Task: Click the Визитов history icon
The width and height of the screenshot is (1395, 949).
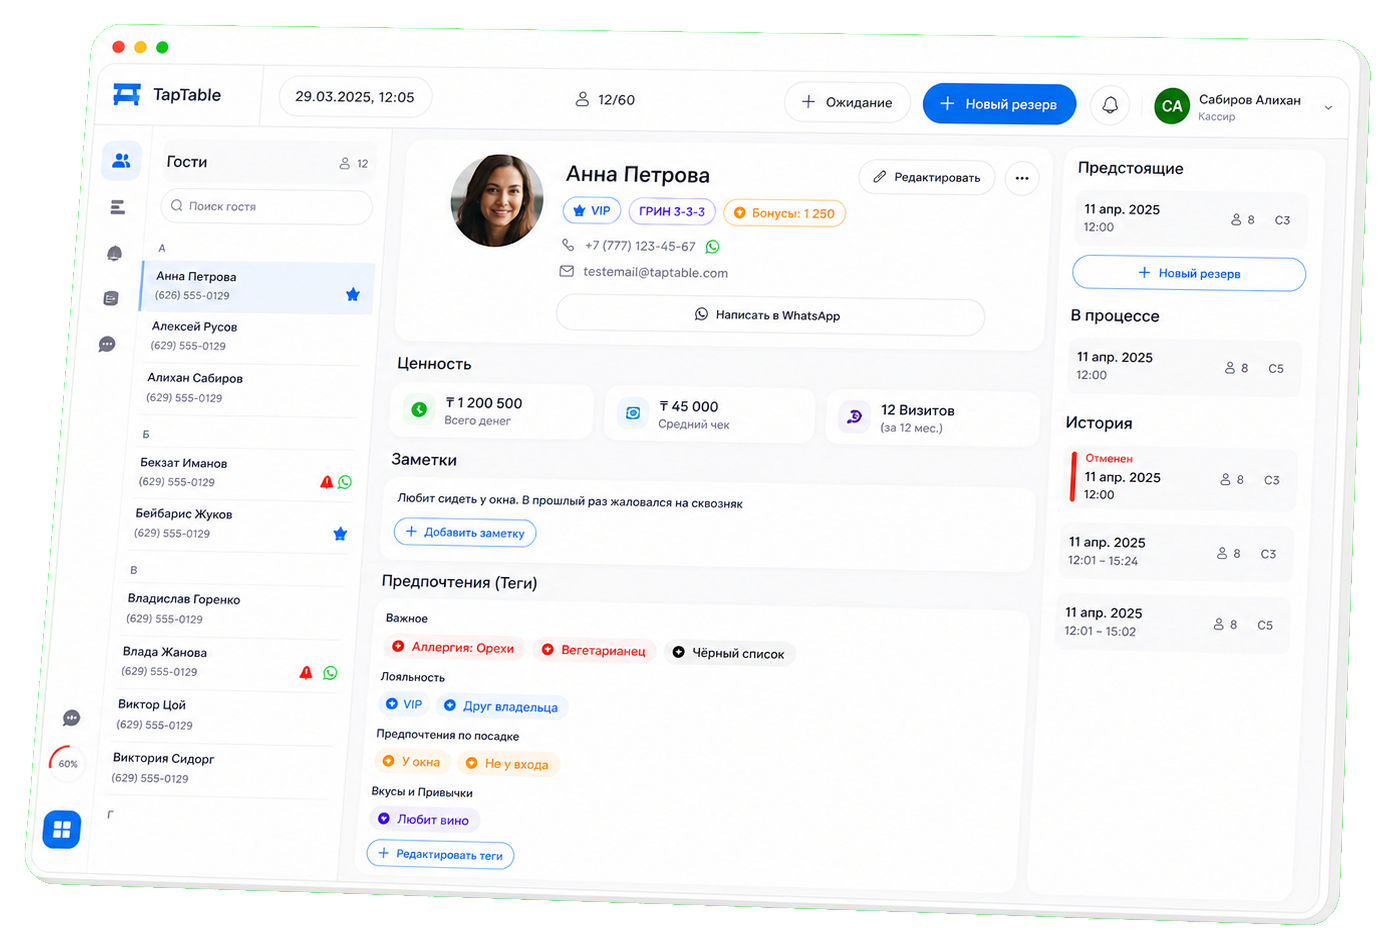Action: (854, 416)
